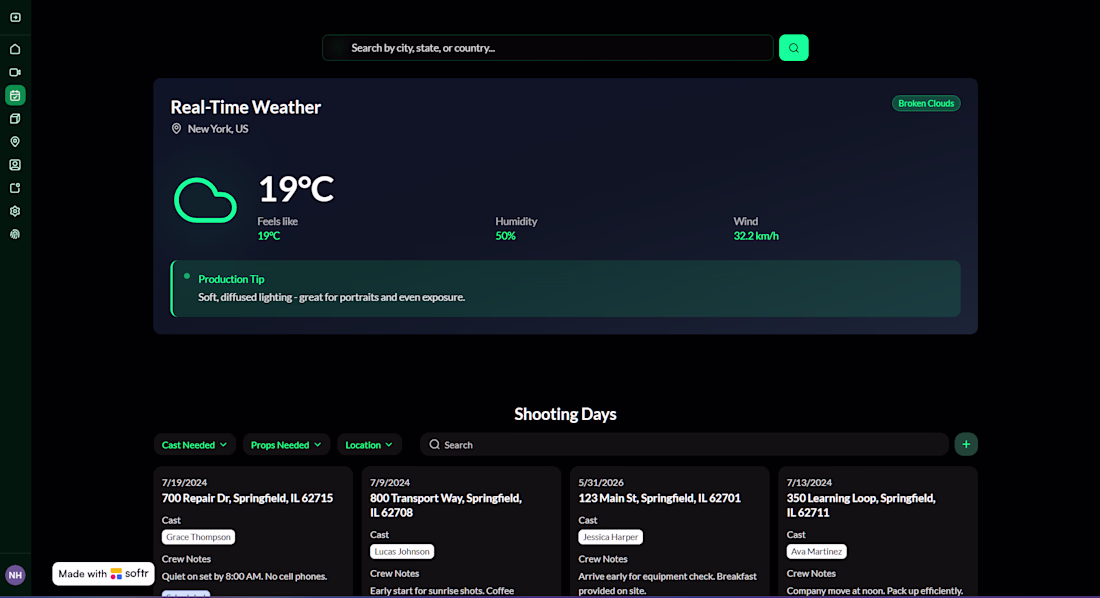Expand the Cast Needed filter
This screenshot has width=1100, height=598.
(194, 445)
